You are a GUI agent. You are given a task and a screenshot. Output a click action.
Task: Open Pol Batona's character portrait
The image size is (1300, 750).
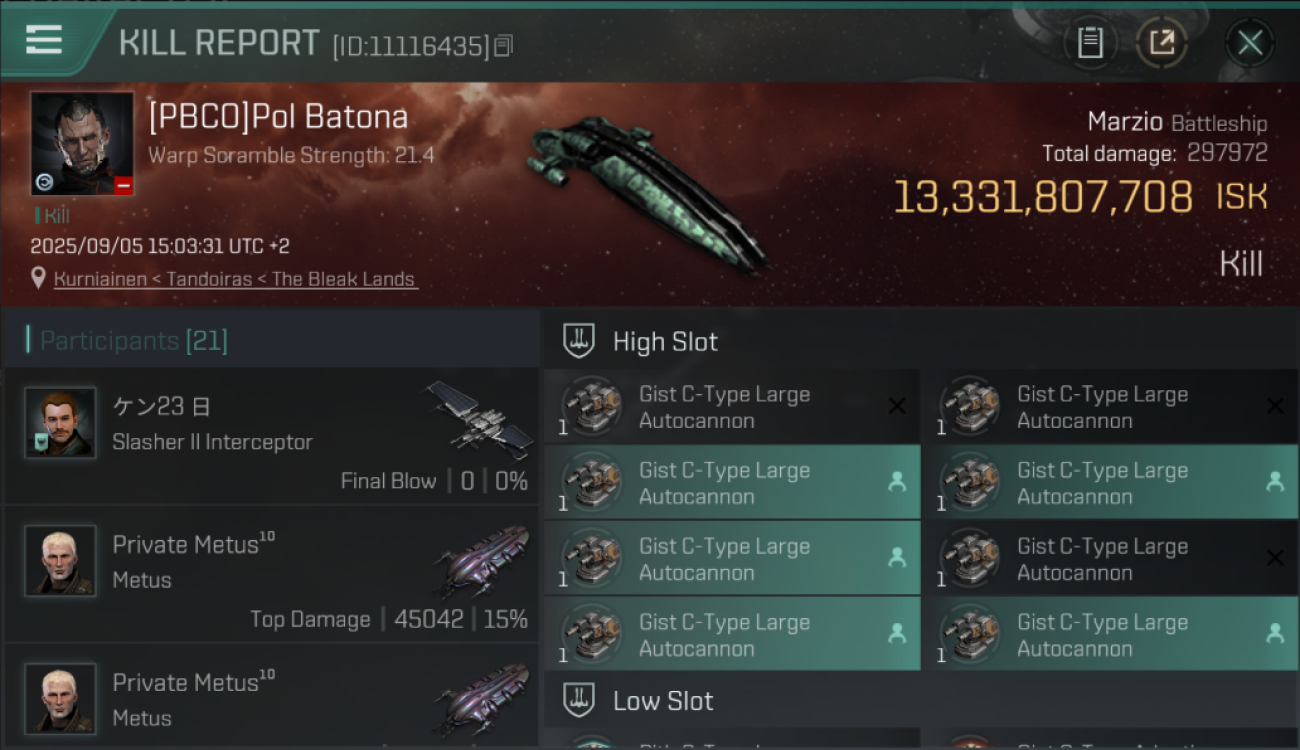(x=82, y=144)
